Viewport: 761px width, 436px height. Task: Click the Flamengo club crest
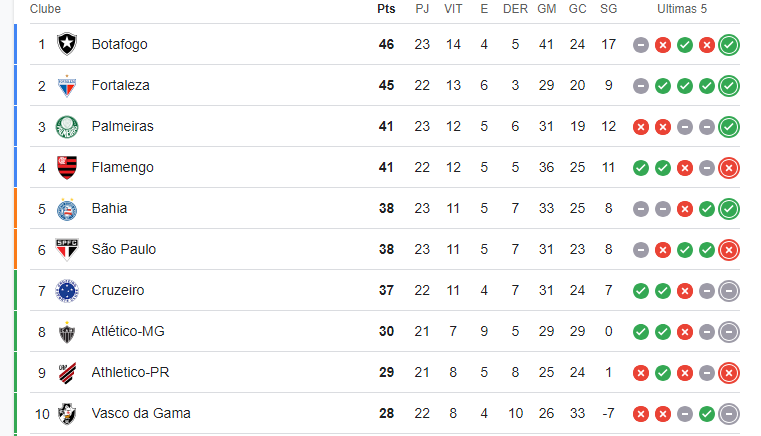coord(67,168)
